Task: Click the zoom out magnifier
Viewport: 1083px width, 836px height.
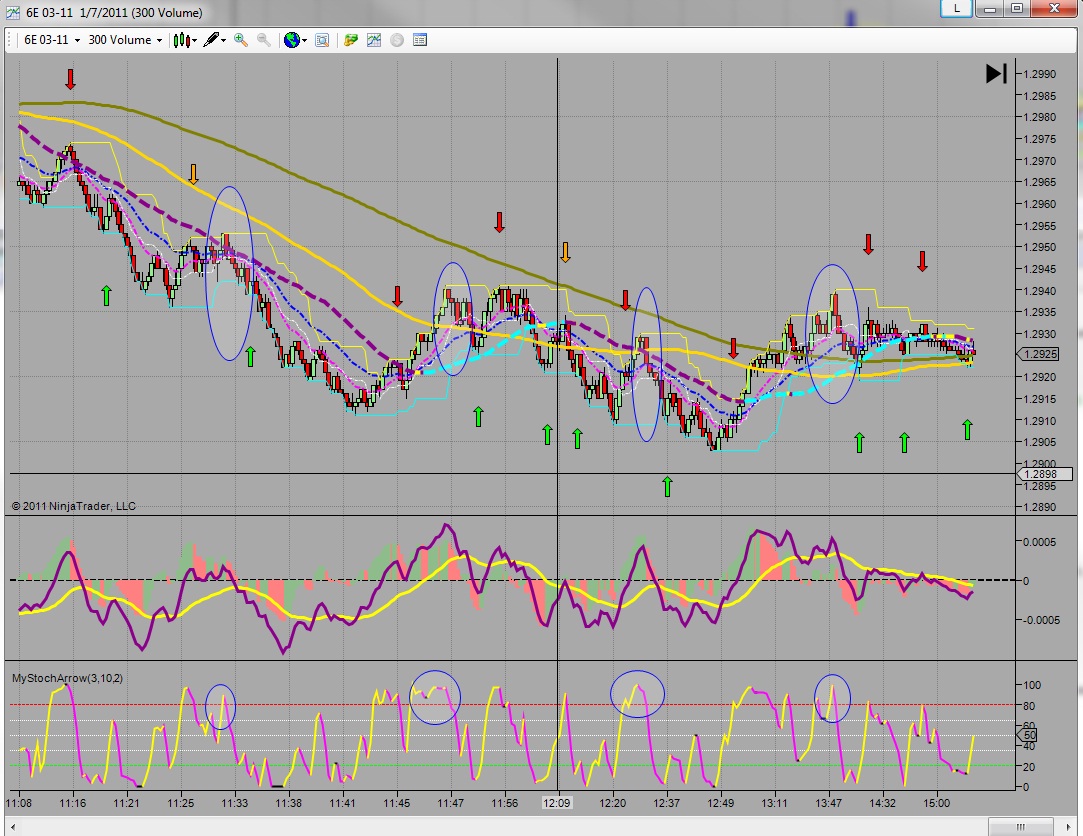Action: (263, 40)
